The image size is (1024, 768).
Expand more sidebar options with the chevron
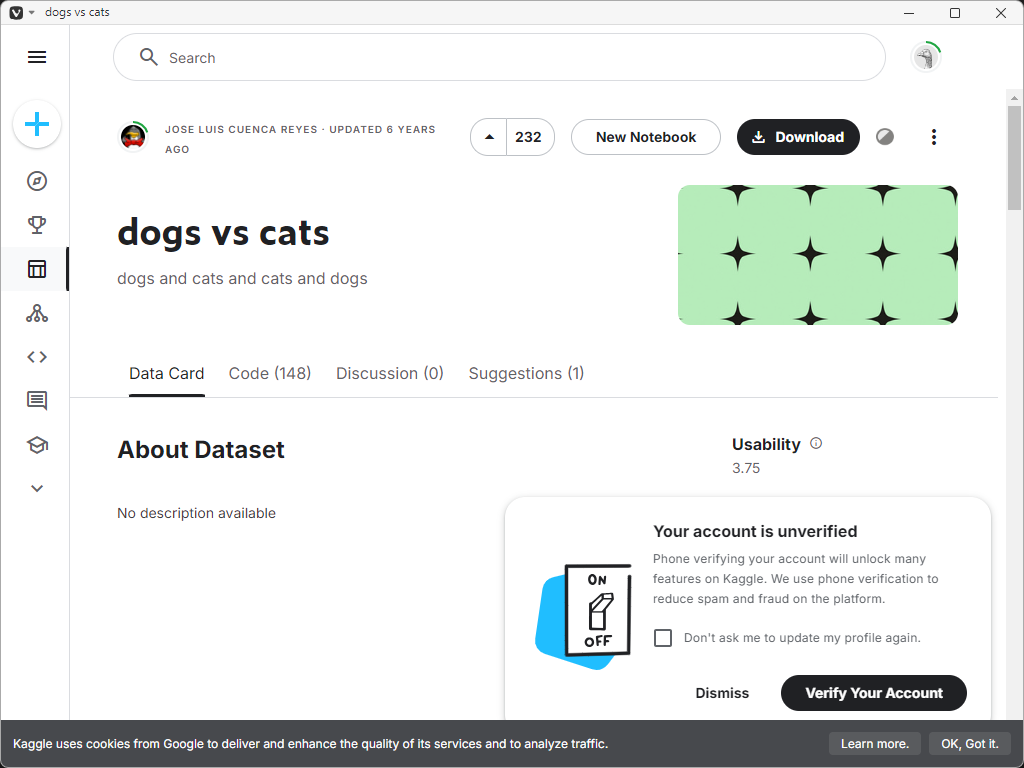pyautogui.click(x=37, y=488)
